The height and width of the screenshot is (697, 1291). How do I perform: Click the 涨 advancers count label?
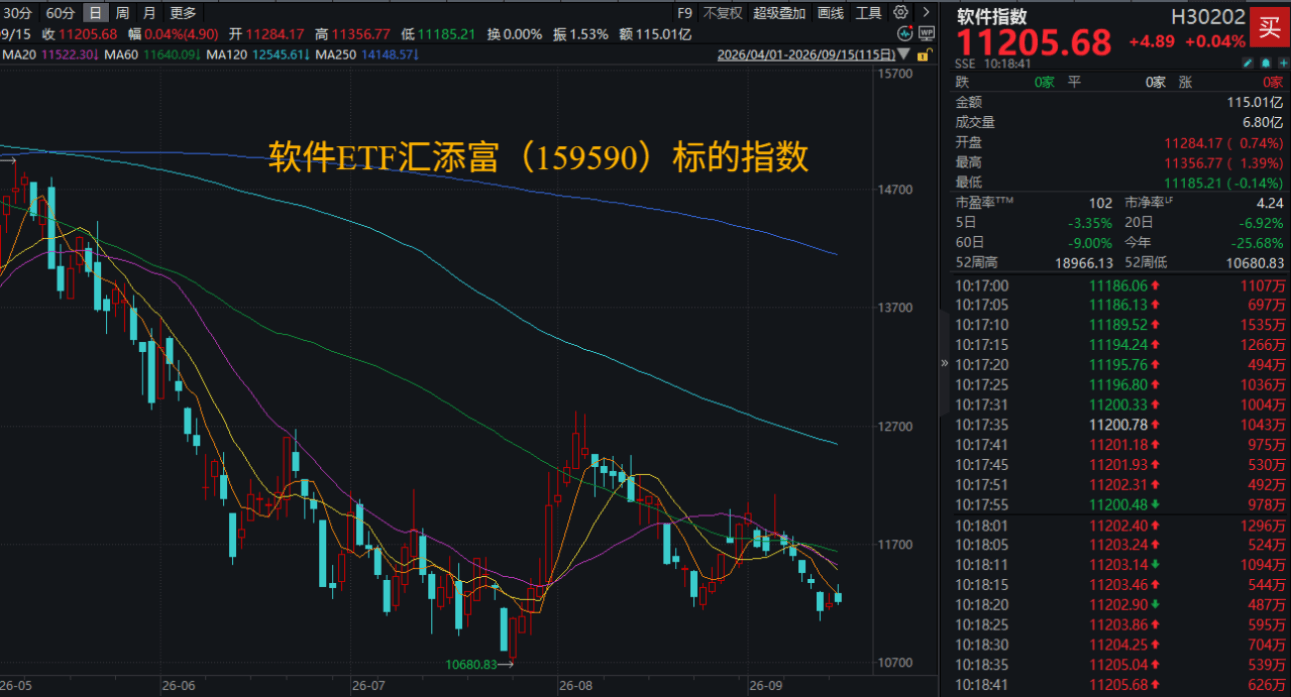click(x=1187, y=82)
